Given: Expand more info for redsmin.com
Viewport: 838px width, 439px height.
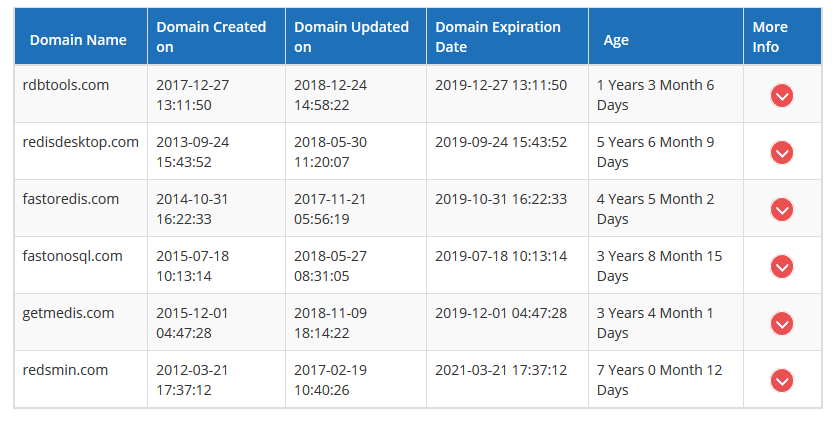Looking at the screenshot, I should pyautogui.click(x=782, y=381).
